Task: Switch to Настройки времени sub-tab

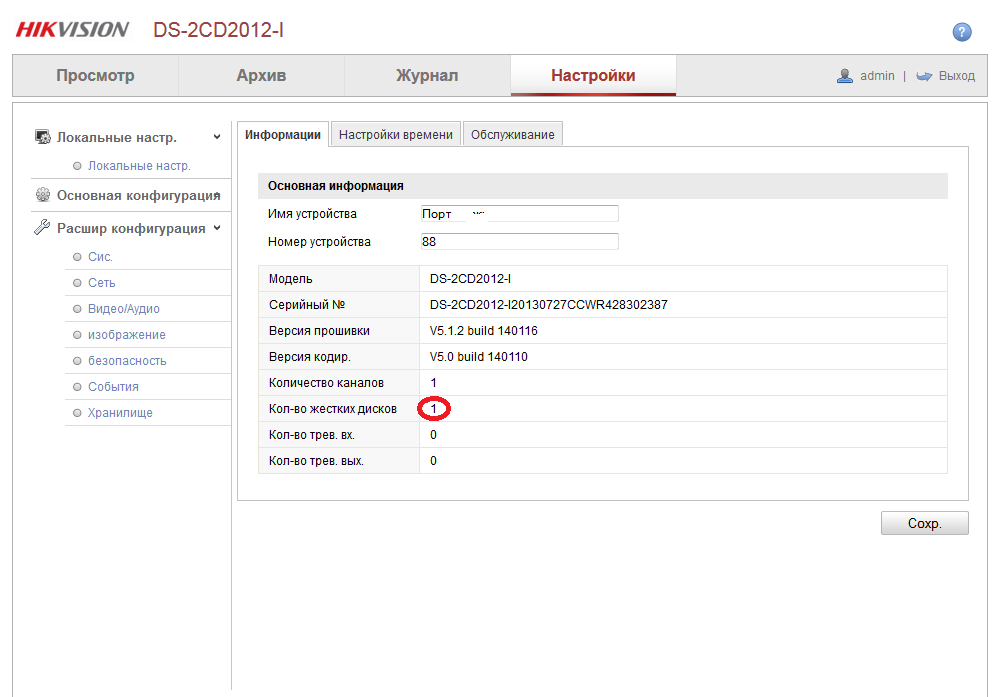Action: [396, 134]
